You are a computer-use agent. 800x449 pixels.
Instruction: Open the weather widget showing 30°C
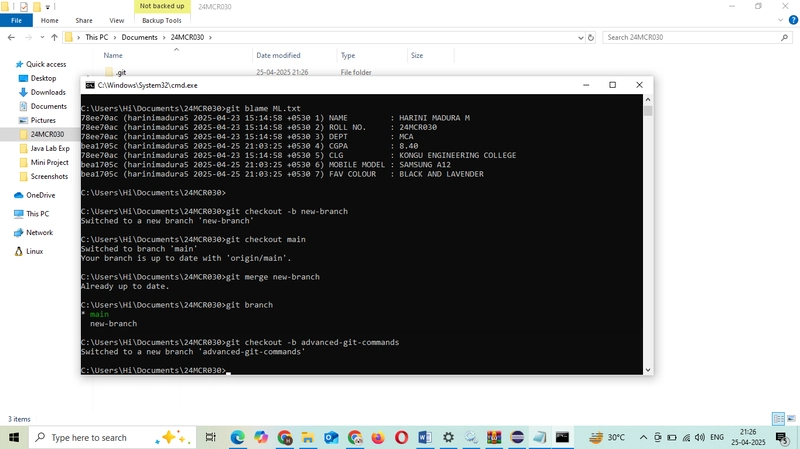(607, 437)
